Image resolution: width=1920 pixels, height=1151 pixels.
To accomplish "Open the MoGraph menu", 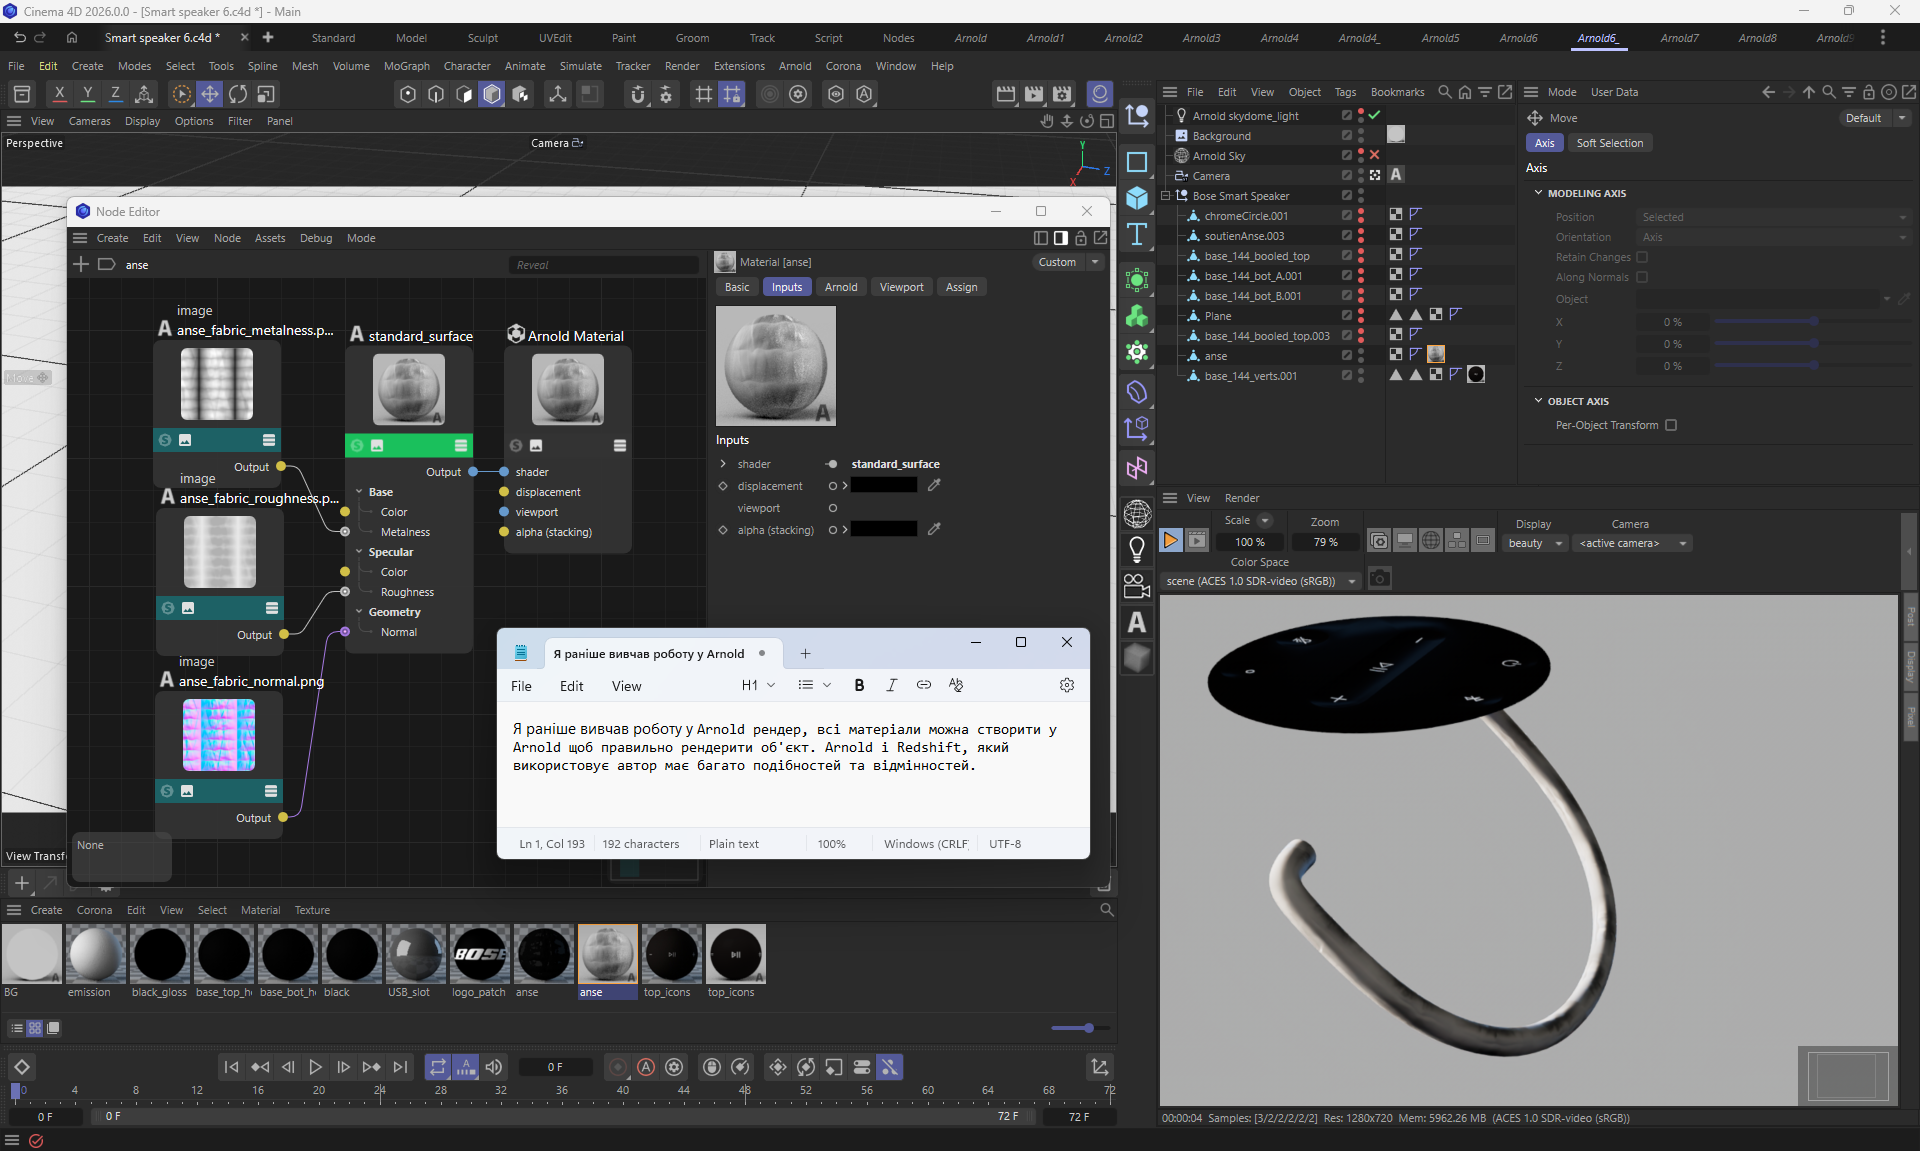I will pyautogui.click(x=406, y=66).
